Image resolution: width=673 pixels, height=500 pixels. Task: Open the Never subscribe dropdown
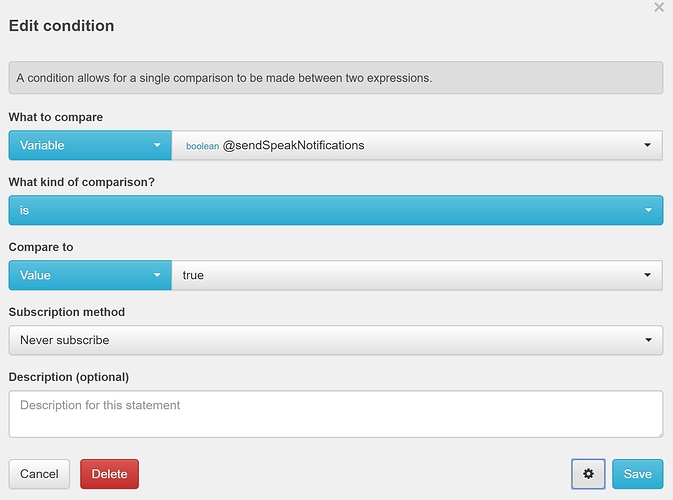tap(336, 340)
